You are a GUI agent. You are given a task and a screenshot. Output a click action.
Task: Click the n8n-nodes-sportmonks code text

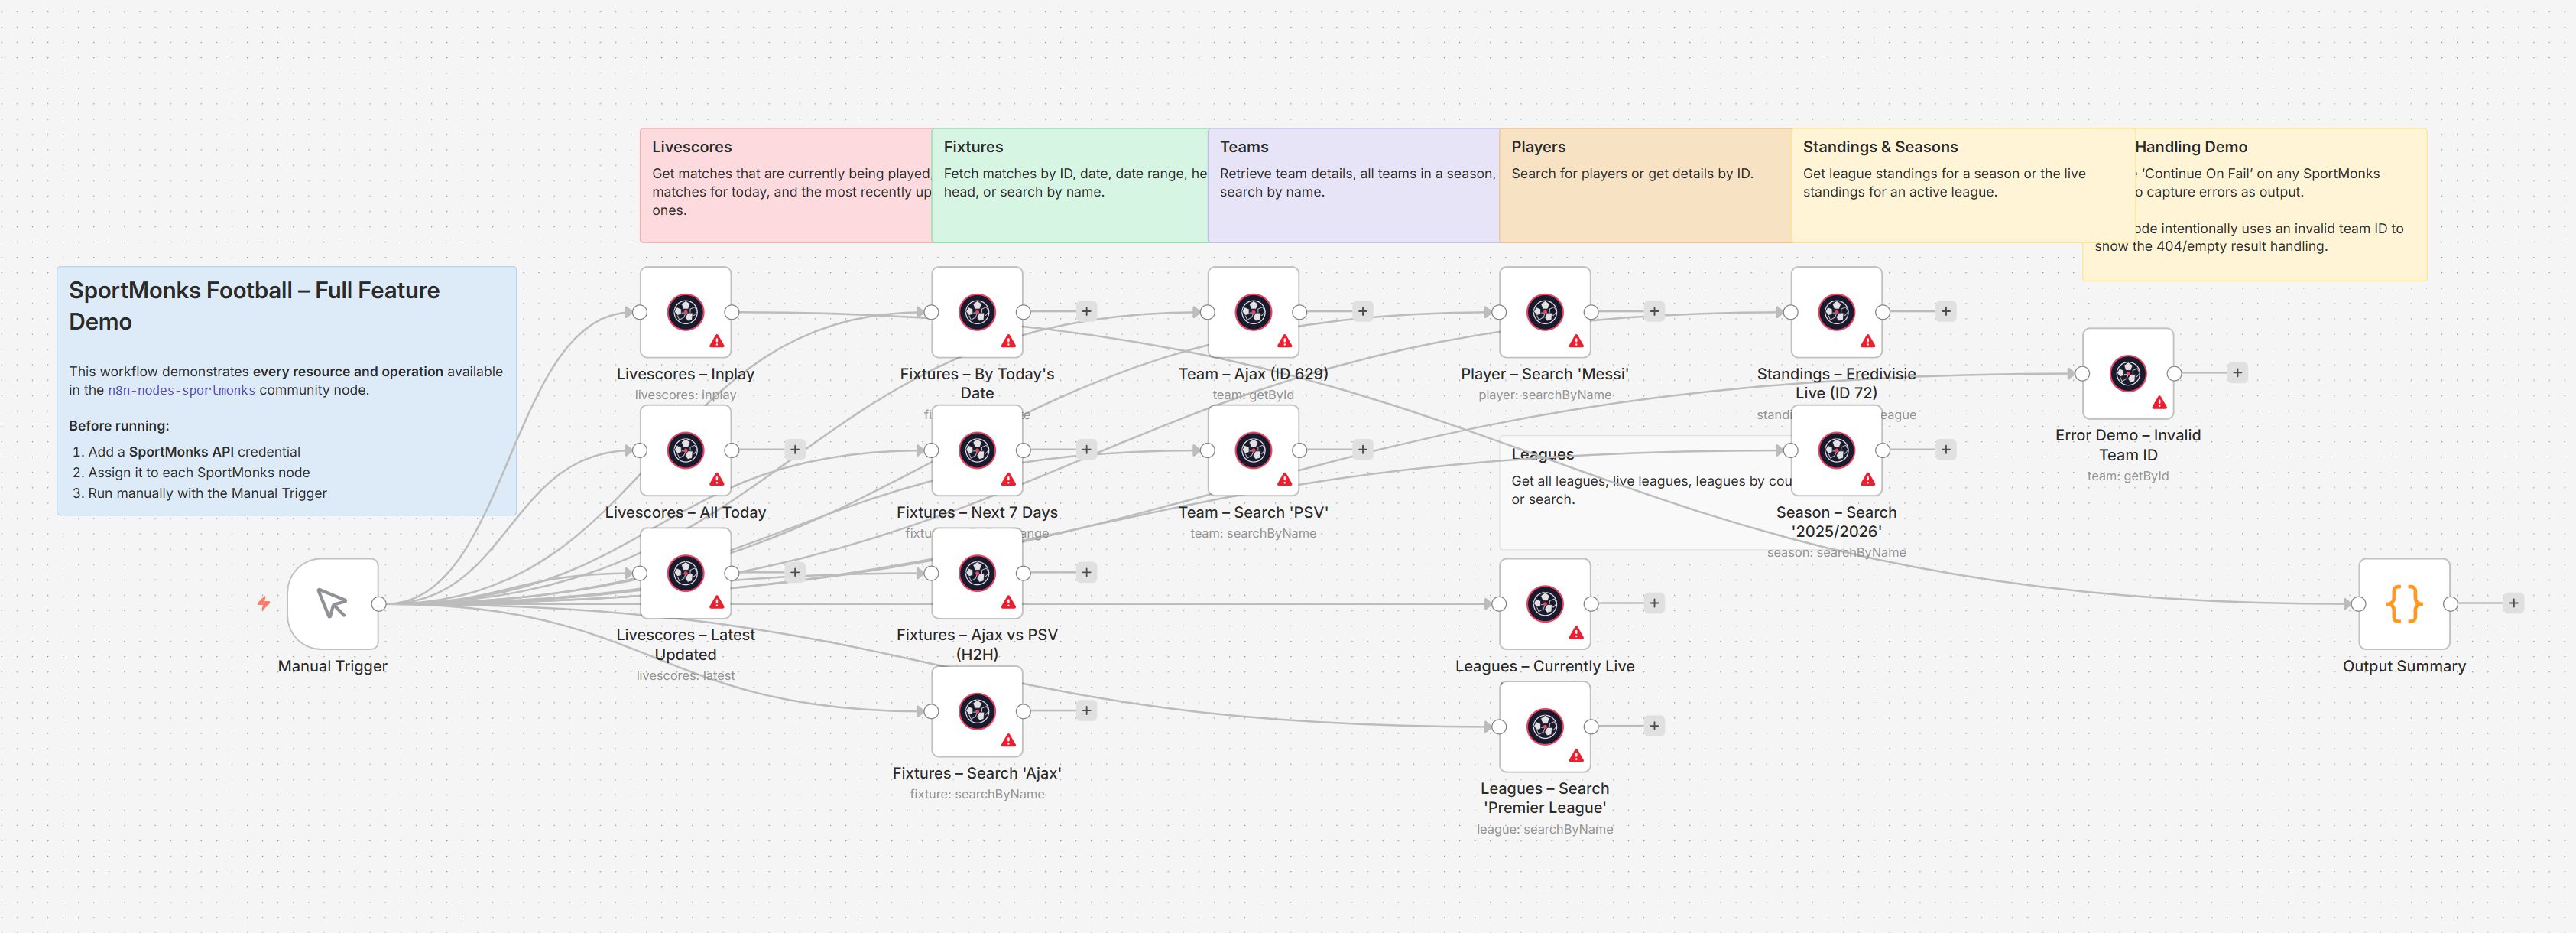pyautogui.click(x=181, y=391)
